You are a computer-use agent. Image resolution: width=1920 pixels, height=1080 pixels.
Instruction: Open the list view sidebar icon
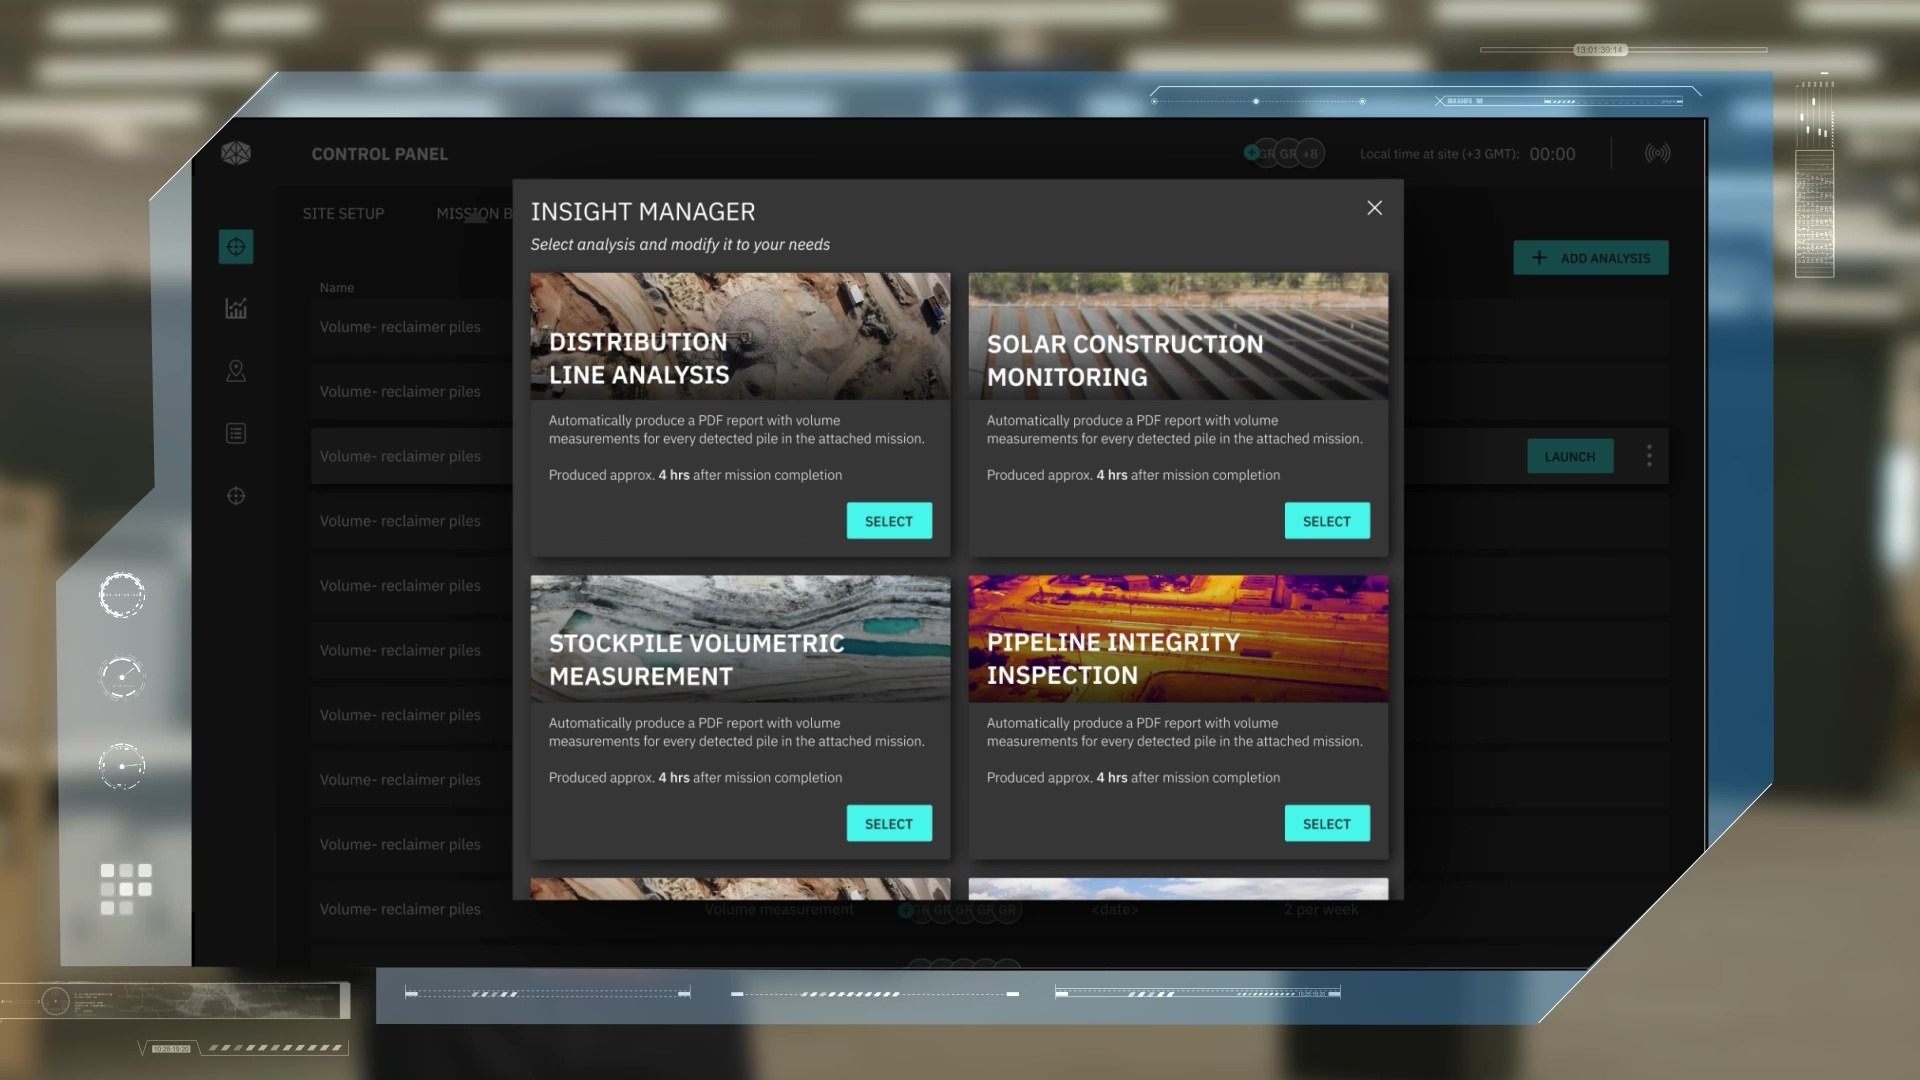(x=236, y=433)
